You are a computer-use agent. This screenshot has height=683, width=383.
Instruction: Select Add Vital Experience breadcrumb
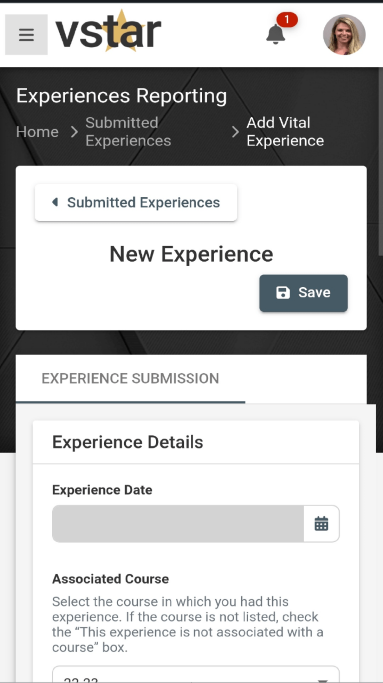[x=285, y=132]
